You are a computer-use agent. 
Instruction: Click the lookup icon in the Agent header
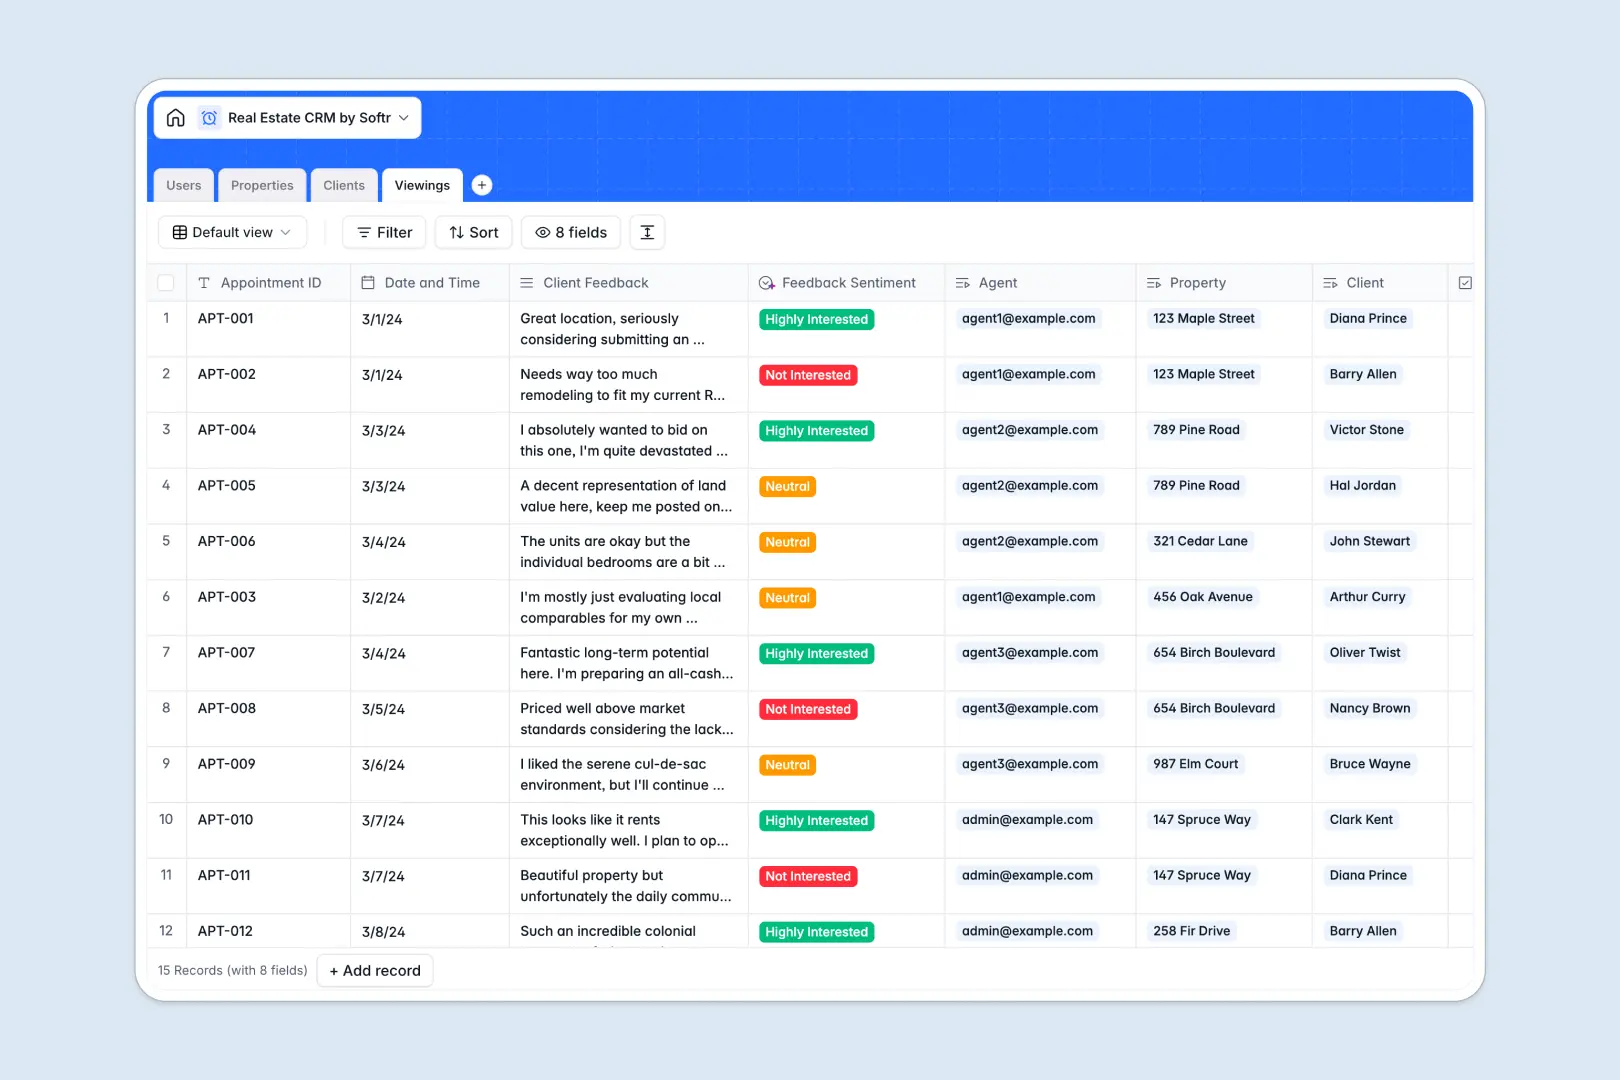(x=963, y=282)
